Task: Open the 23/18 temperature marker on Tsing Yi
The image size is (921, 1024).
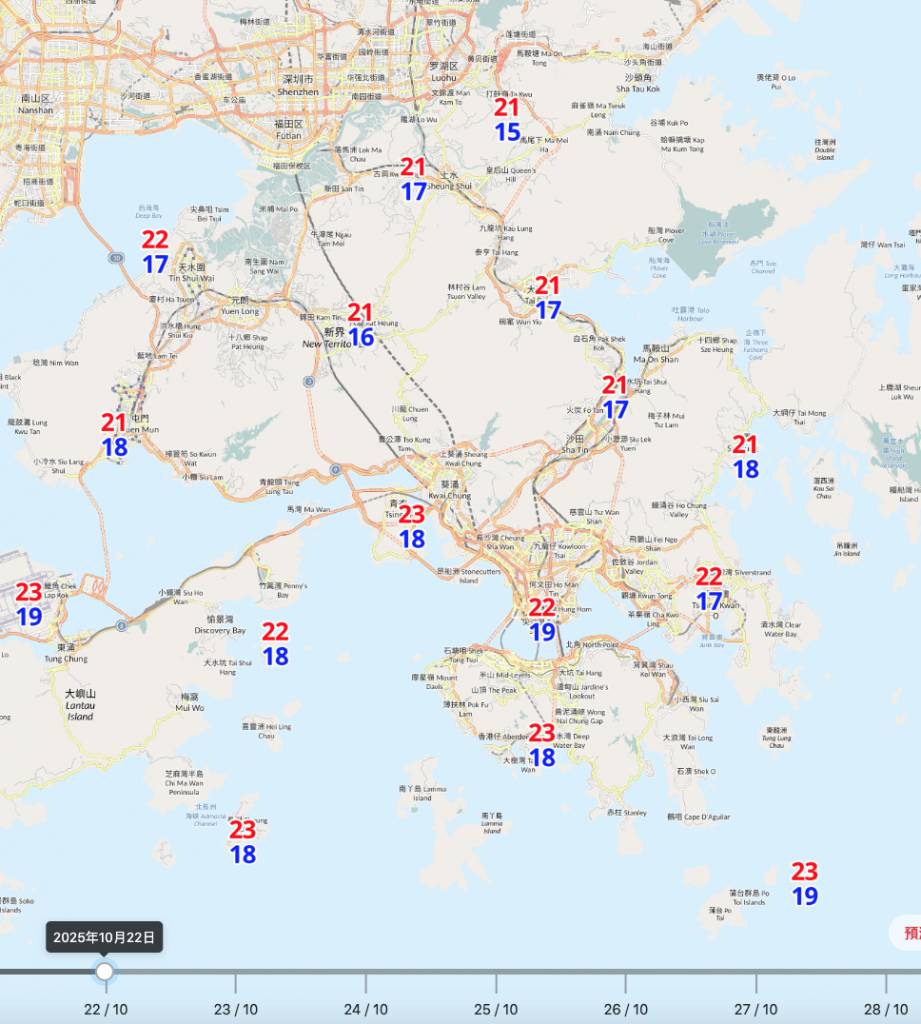Action: point(412,527)
